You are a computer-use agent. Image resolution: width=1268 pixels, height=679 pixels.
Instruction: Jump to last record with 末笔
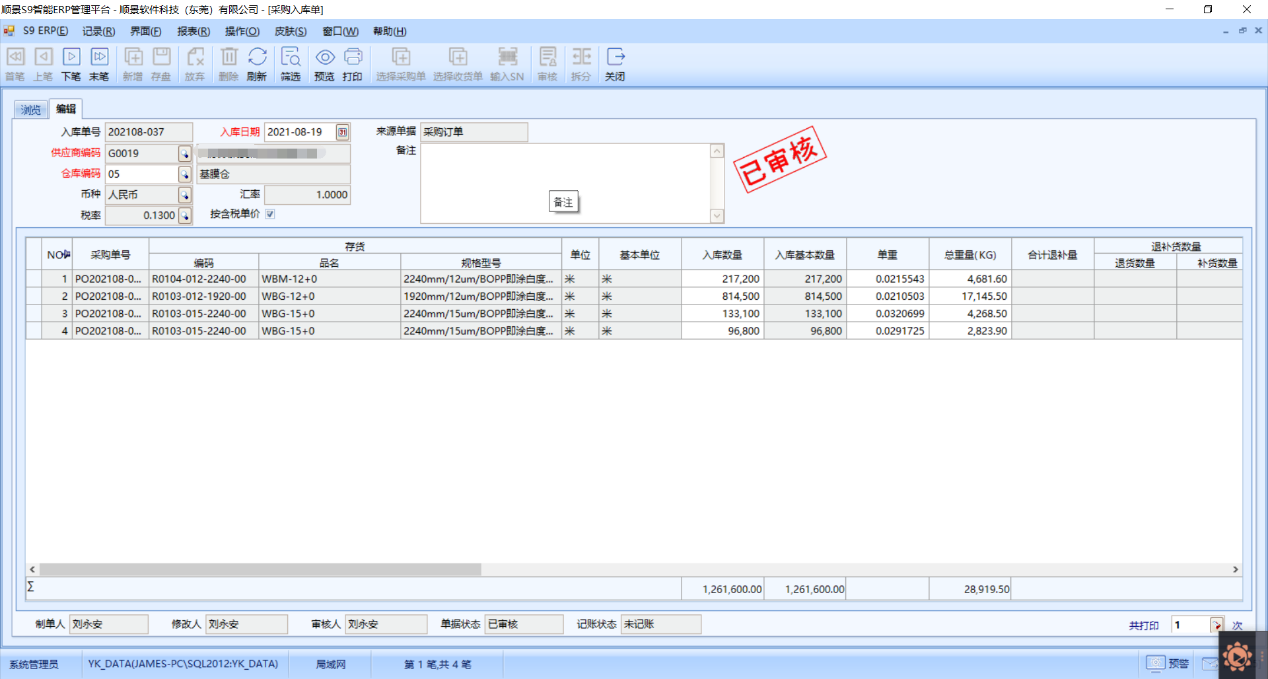pos(99,64)
